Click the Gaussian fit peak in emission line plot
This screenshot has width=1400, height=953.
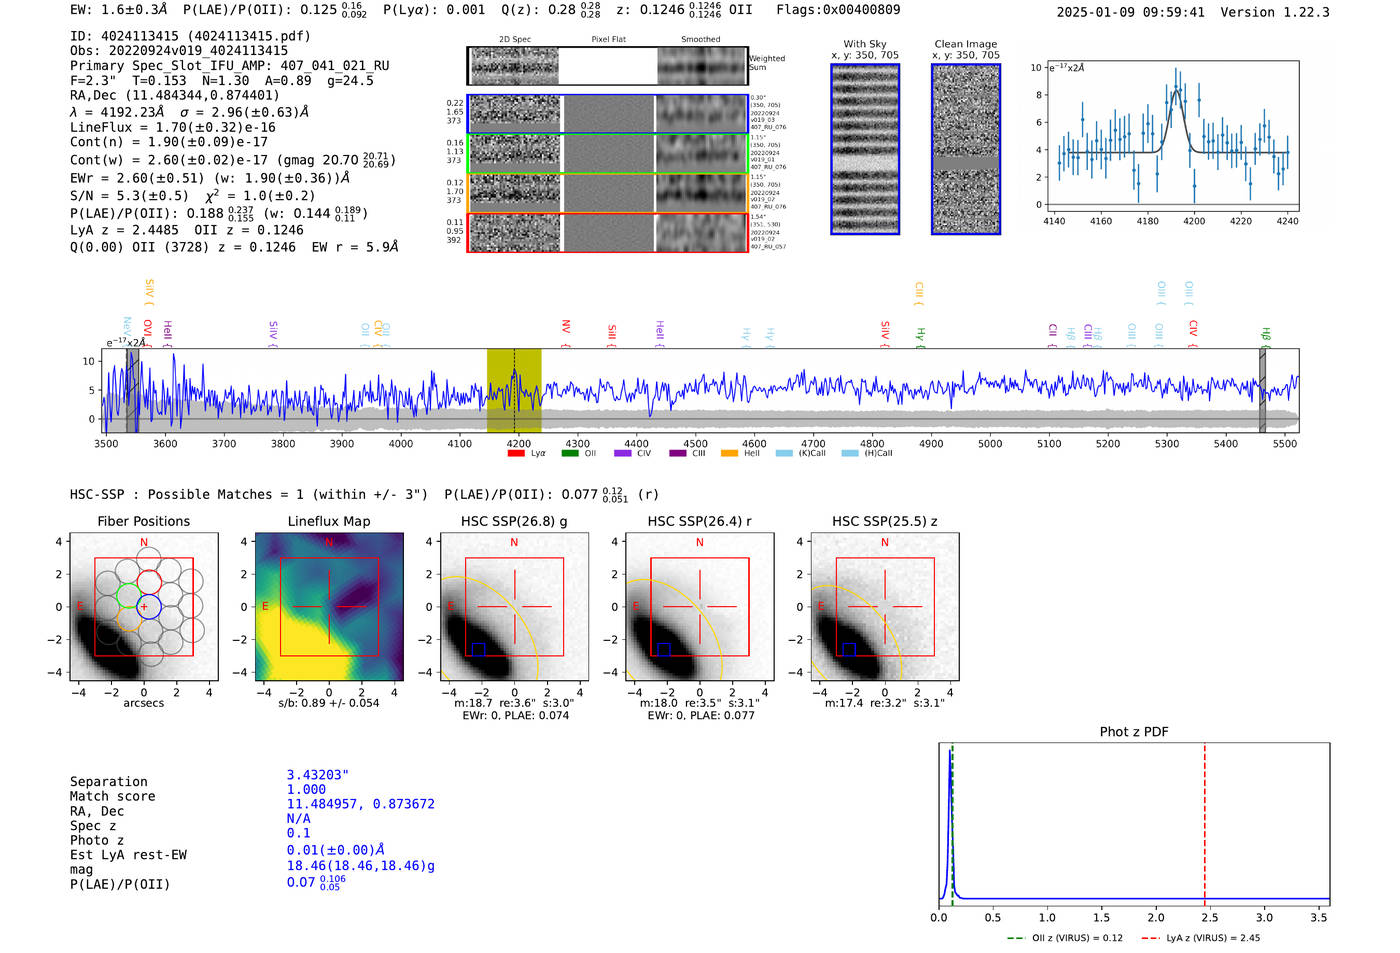[1177, 91]
